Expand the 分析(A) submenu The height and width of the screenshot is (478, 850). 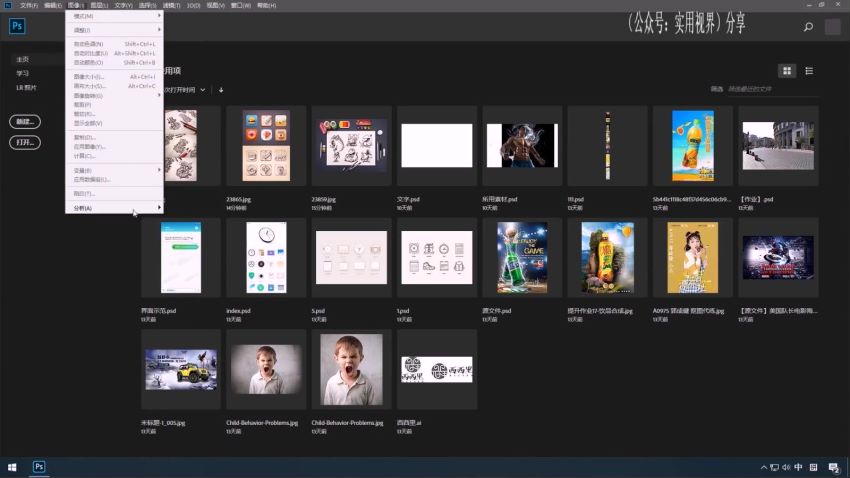(x=114, y=208)
